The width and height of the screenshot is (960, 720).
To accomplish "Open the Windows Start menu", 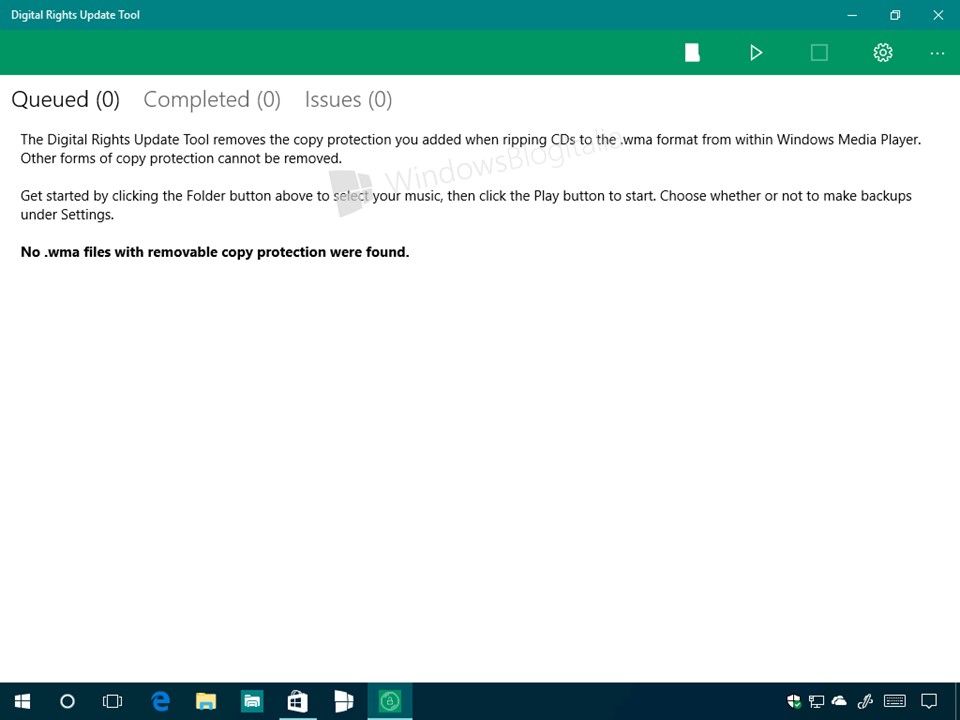I will [x=23, y=701].
